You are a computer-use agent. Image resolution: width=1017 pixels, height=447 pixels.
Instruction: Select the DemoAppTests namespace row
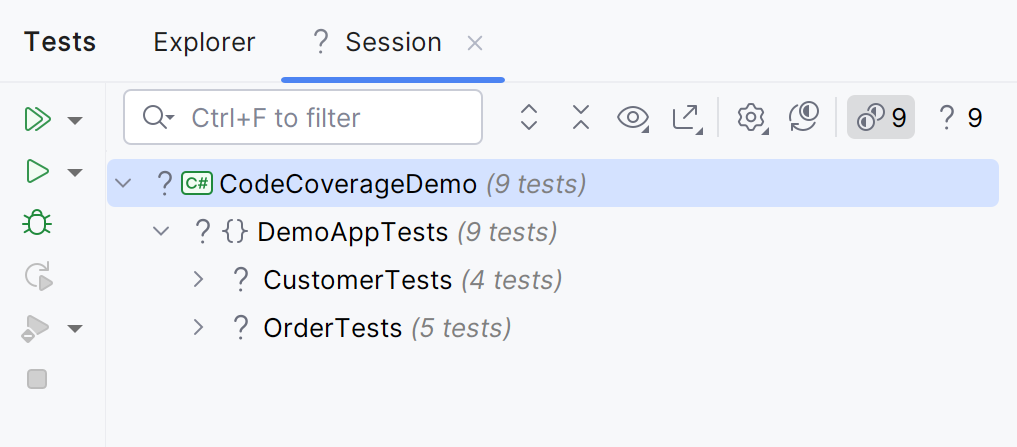(x=352, y=232)
